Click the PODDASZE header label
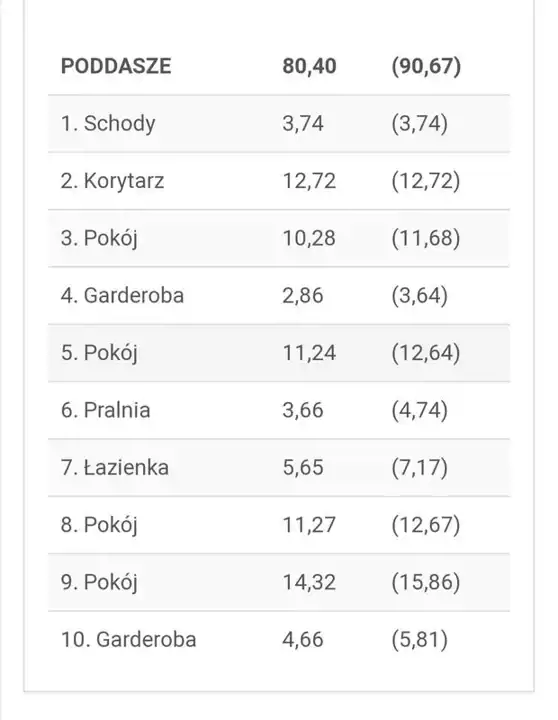 (x=116, y=66)
